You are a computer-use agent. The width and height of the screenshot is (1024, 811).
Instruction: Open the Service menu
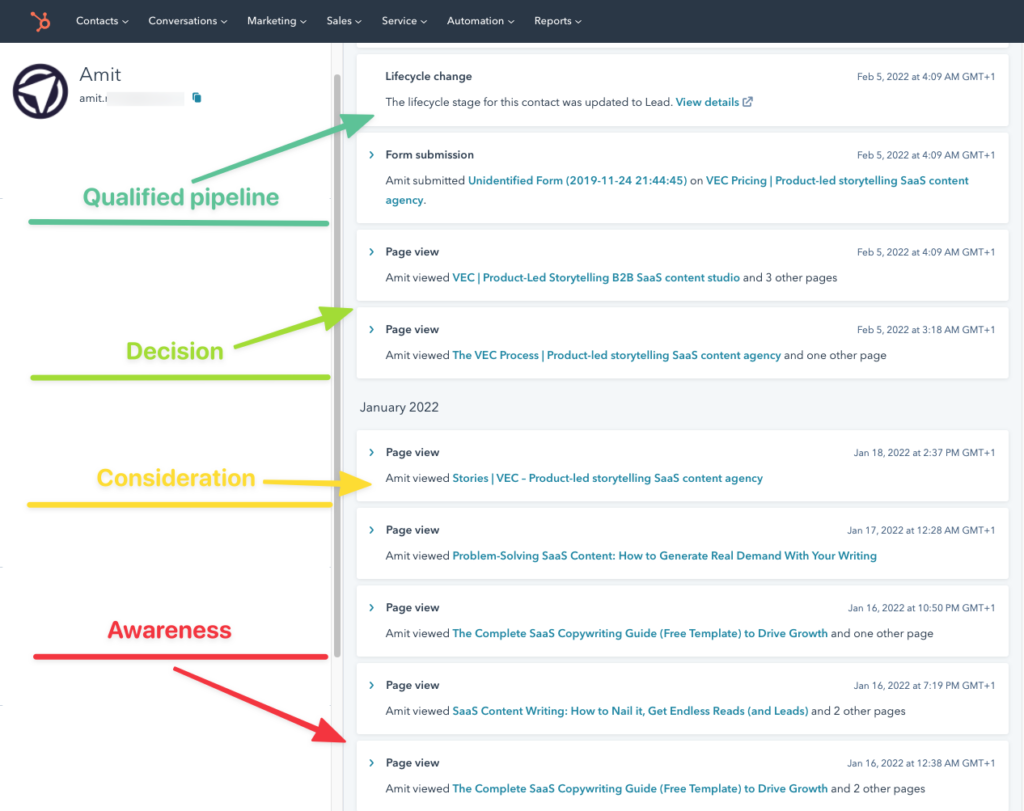[404, 21]
